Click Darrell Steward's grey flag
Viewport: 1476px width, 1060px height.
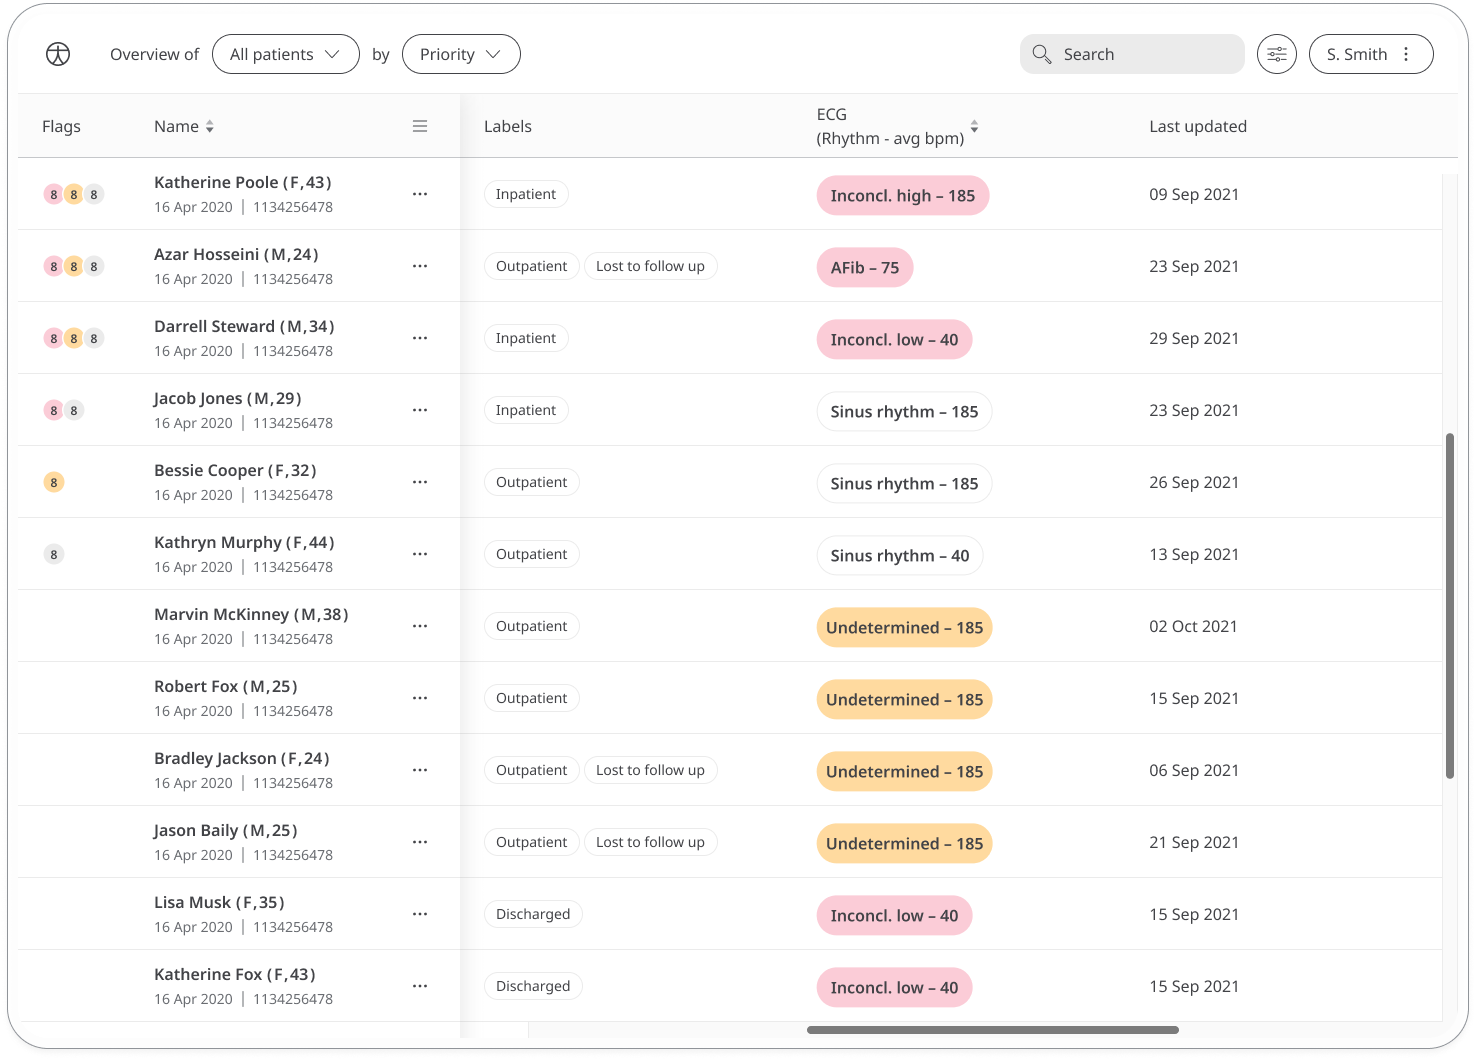click(94, 339)
